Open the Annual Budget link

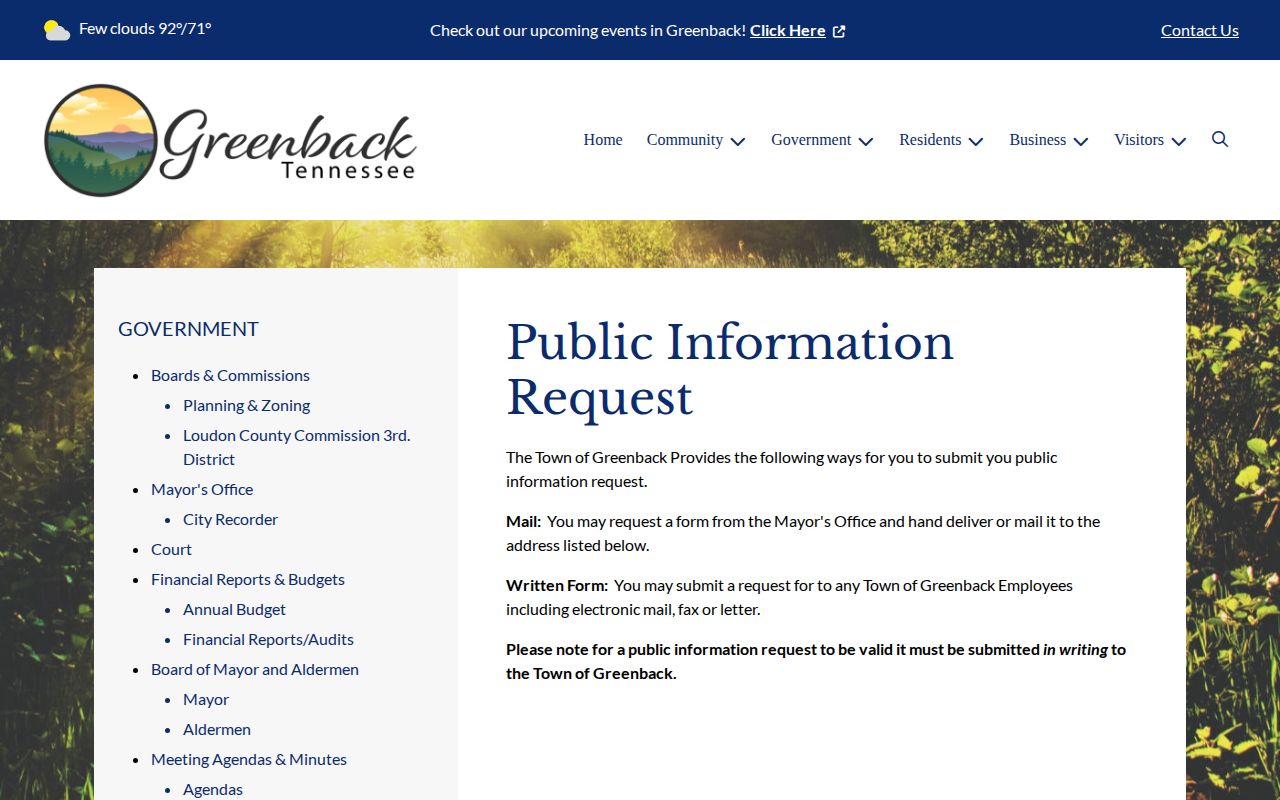[234, 609]
